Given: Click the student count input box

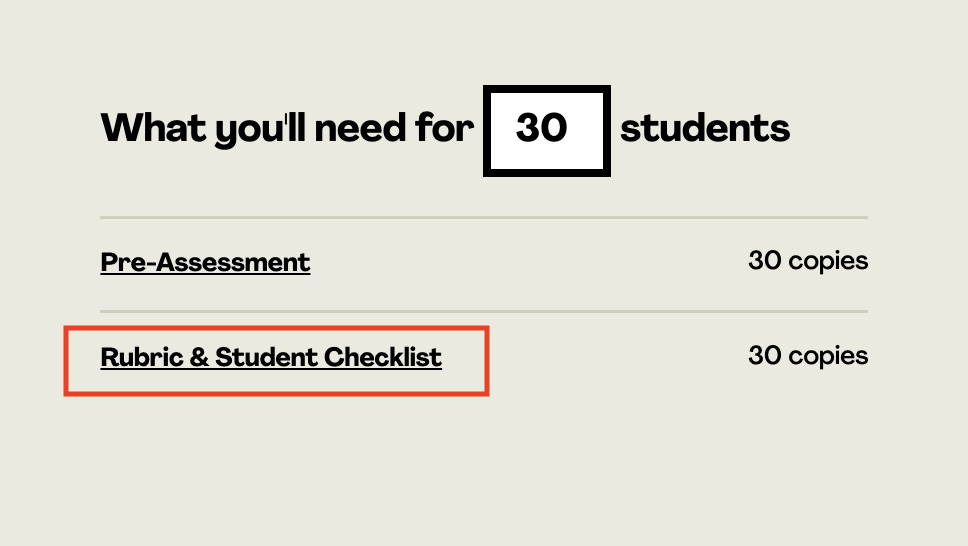Looking at the screenshot, I should coord(547,131).
